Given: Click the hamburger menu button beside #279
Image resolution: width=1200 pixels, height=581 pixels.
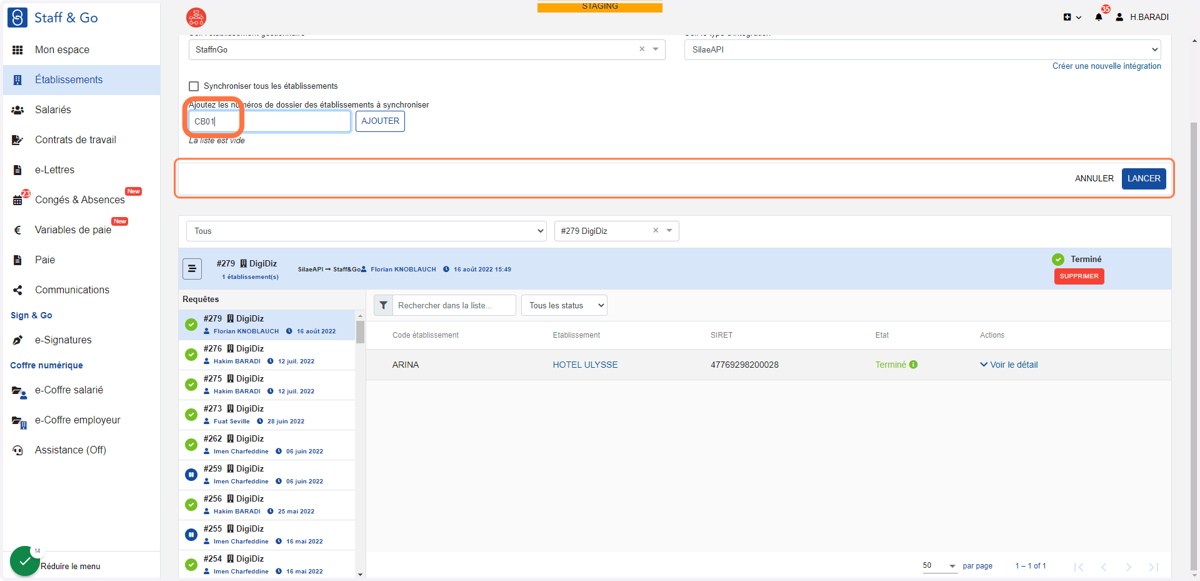Looking at the screenshot, I should click(x=192, y=268).
